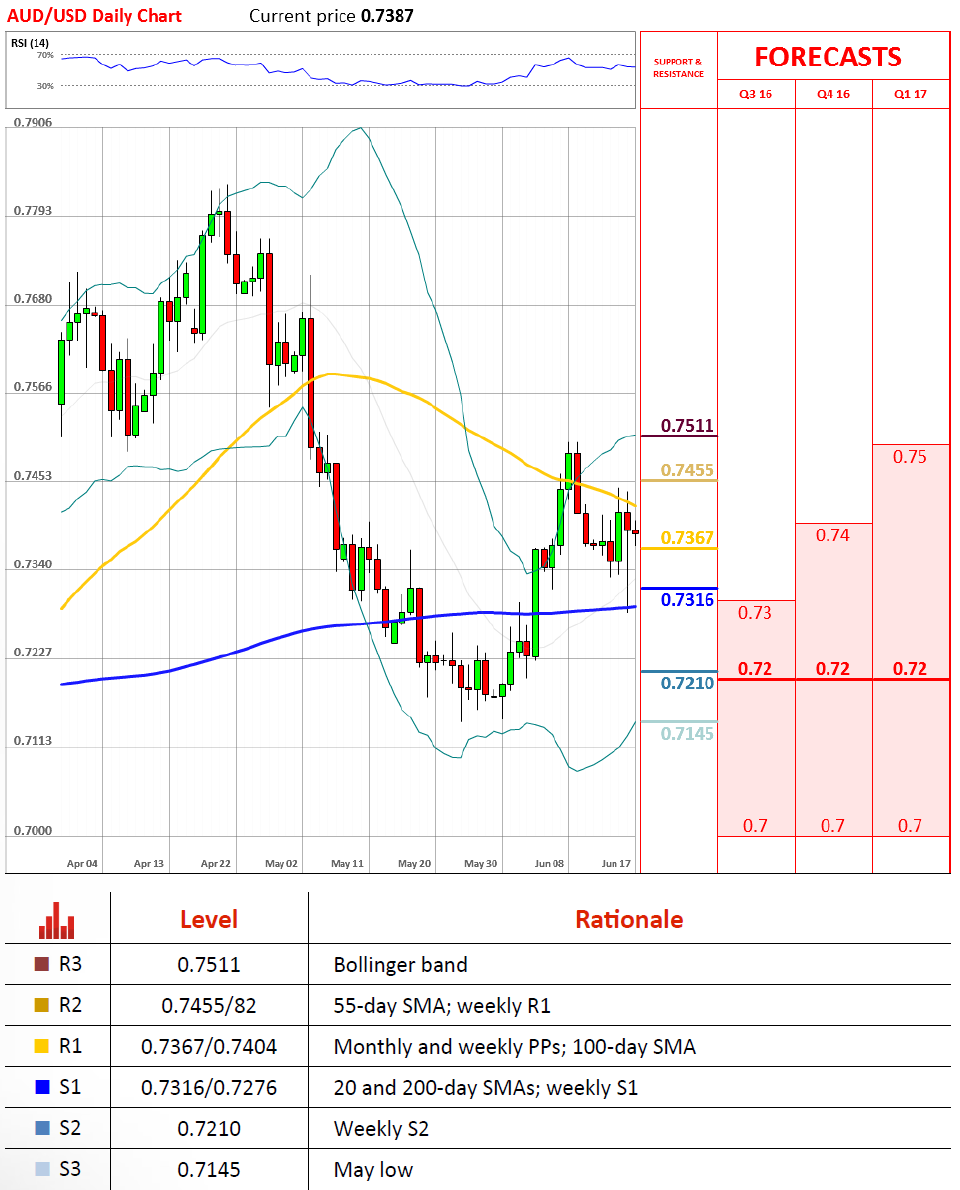Click the 0.7906 price axis label
The image size is (960, 1190).
[x=33, y=122]
